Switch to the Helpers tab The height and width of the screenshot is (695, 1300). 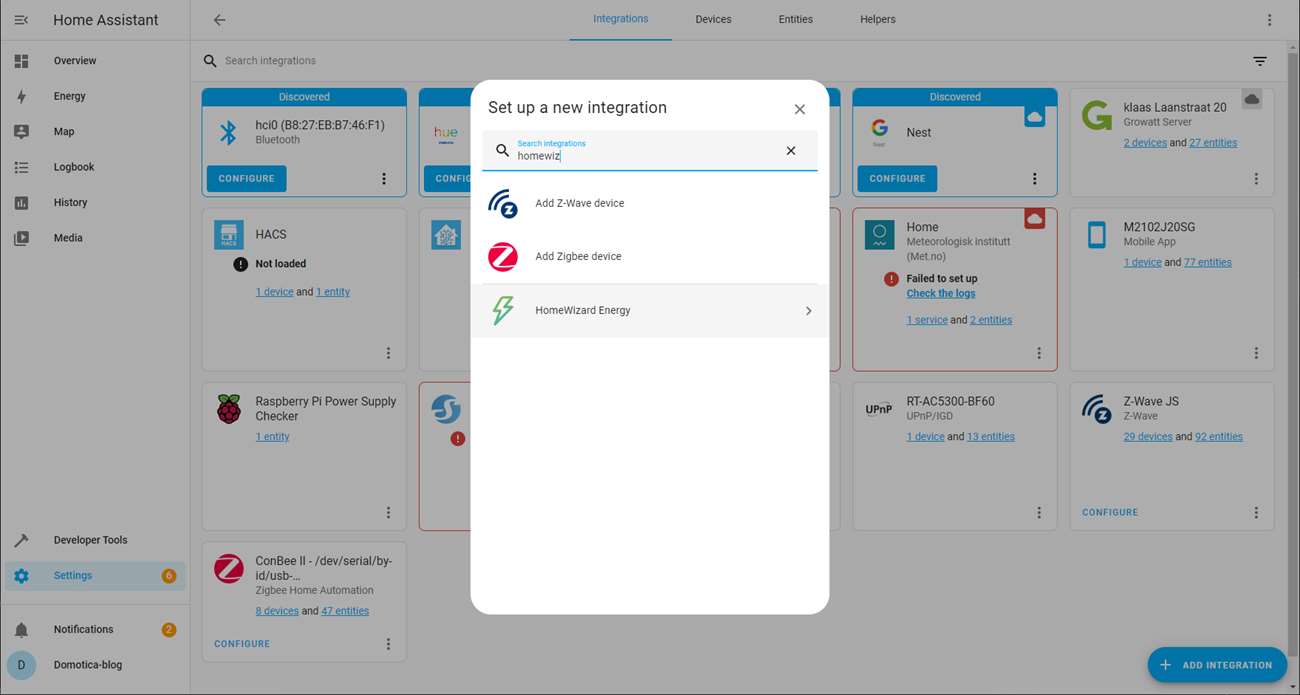(x=878, y=20)
